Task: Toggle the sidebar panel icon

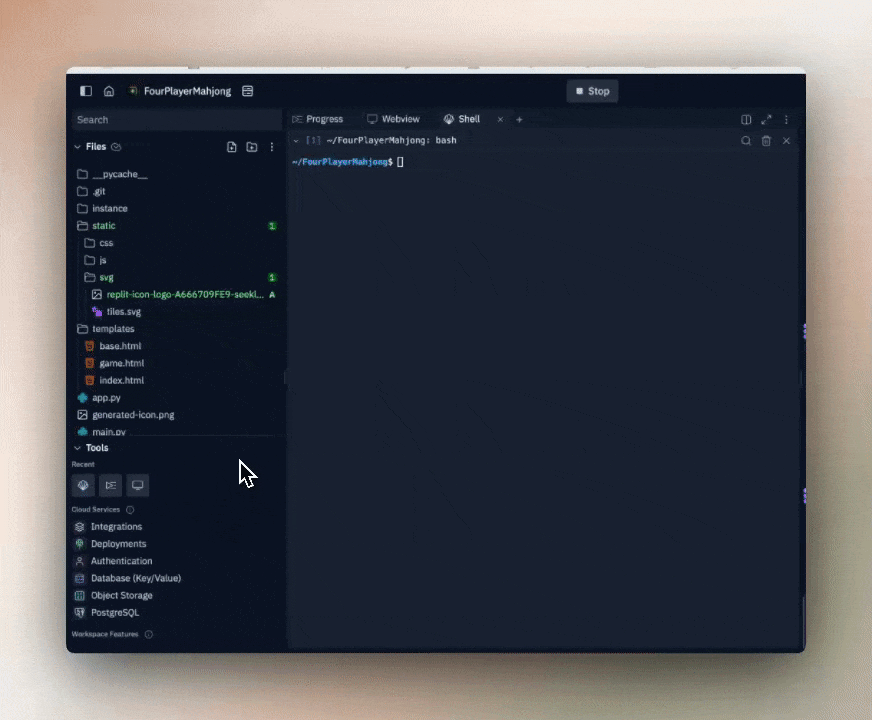Action: (x=86, y=91)
